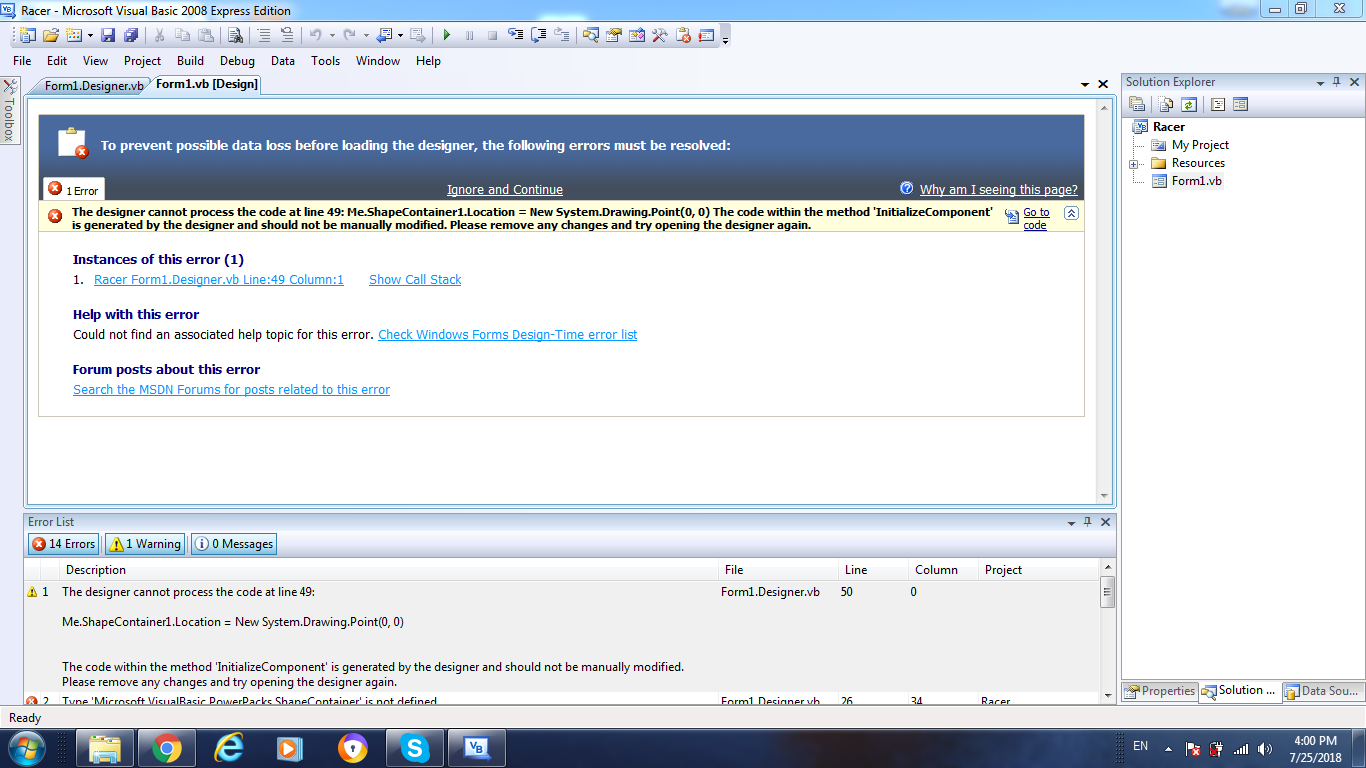Open the collapsed Toolbox side panel

point(9,111)
